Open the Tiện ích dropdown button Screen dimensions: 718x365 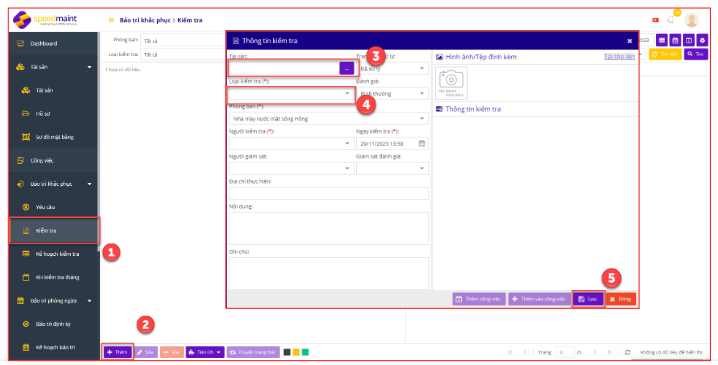205,352
